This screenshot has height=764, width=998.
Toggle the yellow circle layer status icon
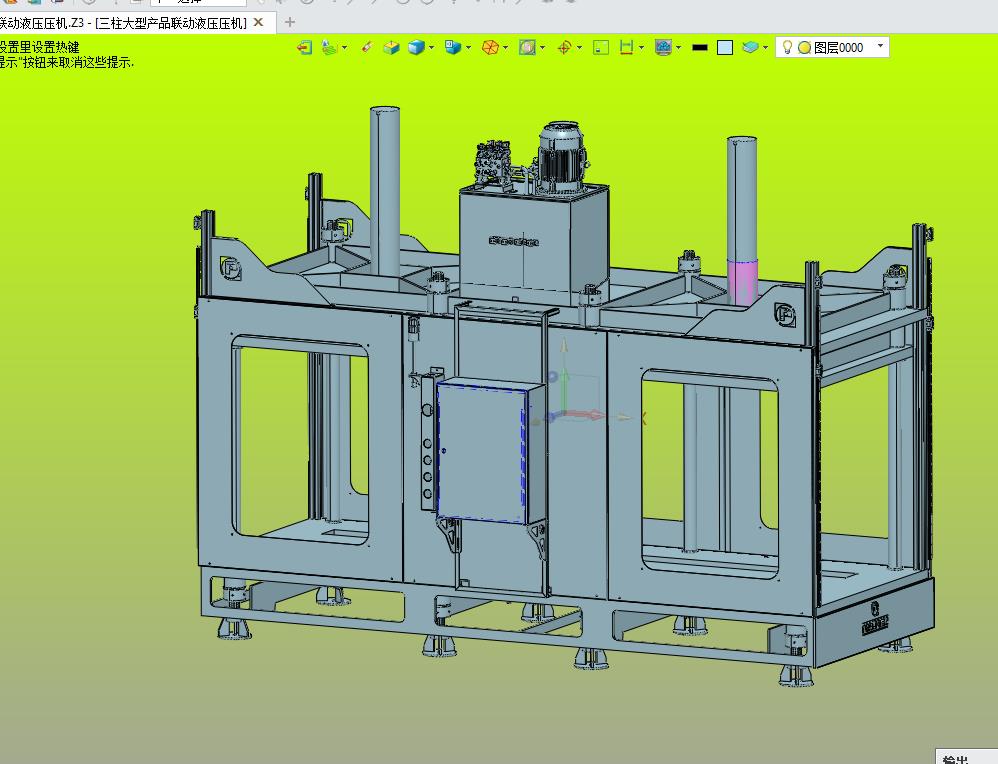click(x=804, y=48)
